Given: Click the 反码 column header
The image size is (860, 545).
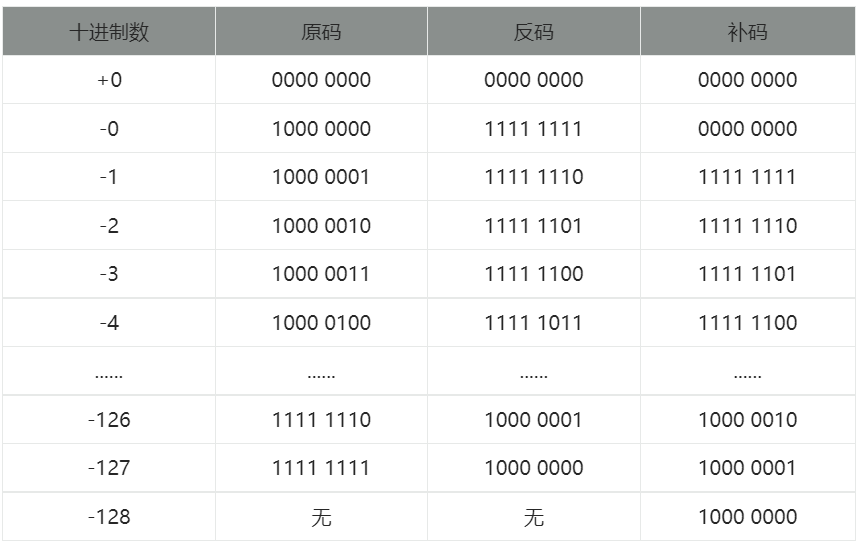Looking at the screenshot, I should pyautogui.click(x=534, y=32).
